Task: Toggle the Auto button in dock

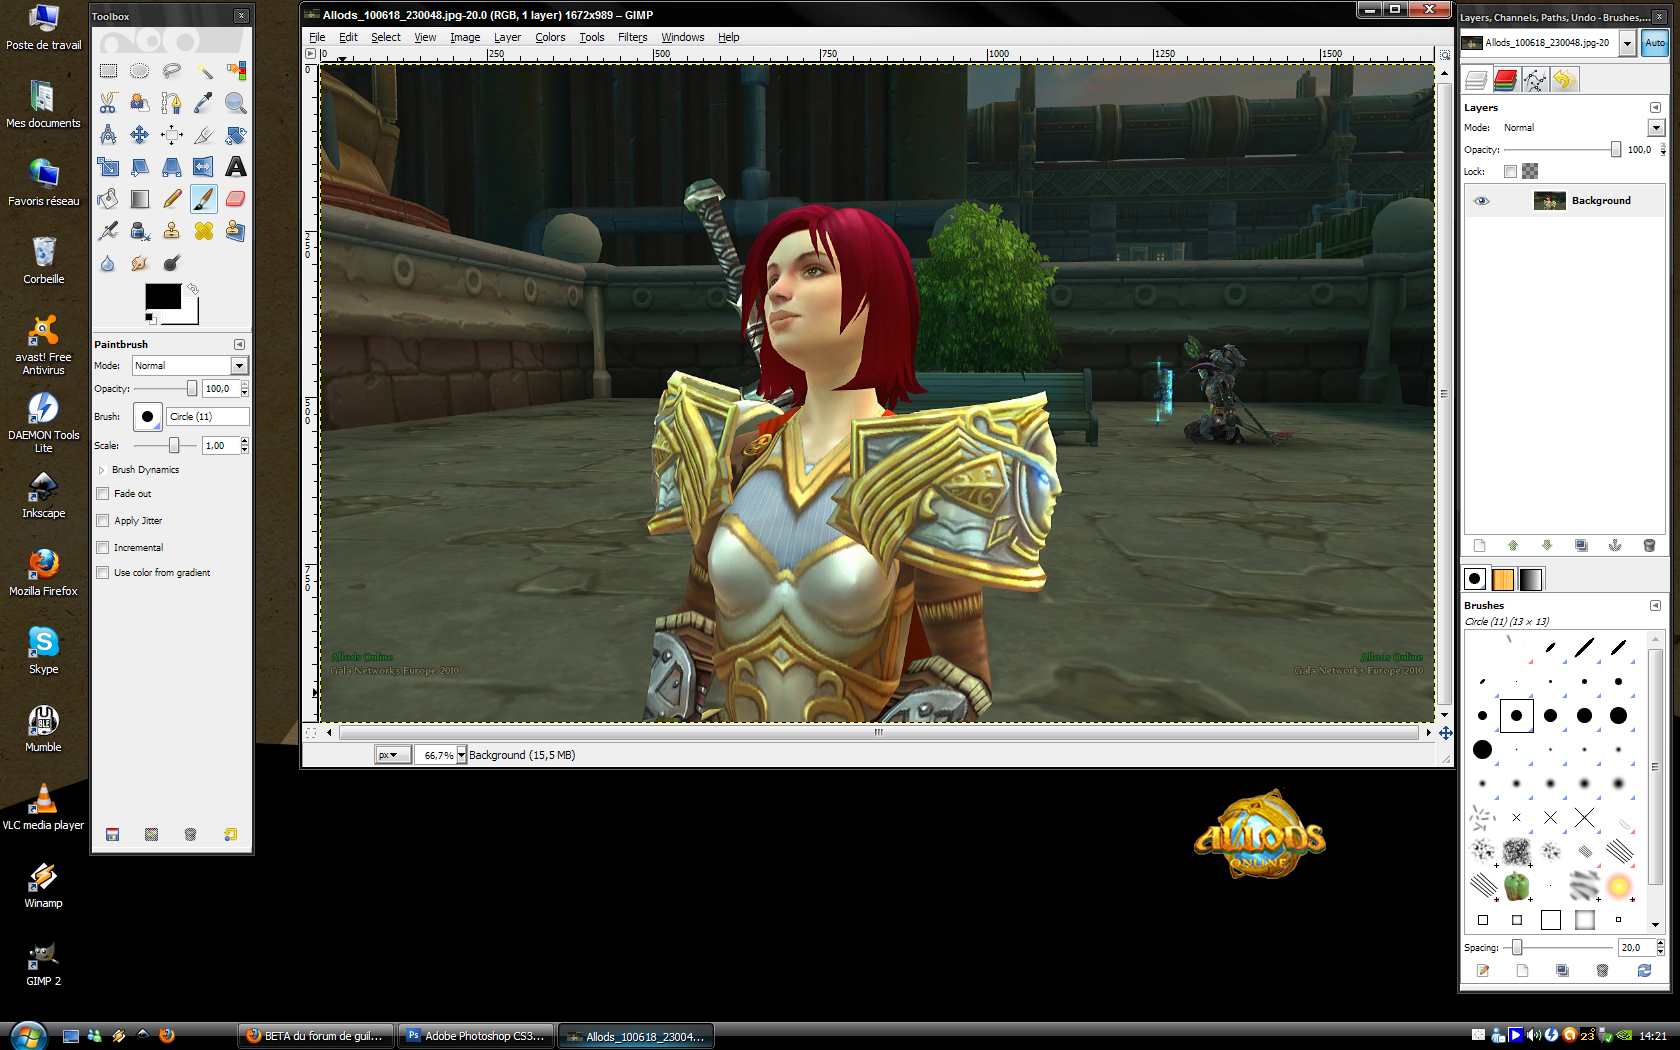Action: click(x=1655, y=43)
